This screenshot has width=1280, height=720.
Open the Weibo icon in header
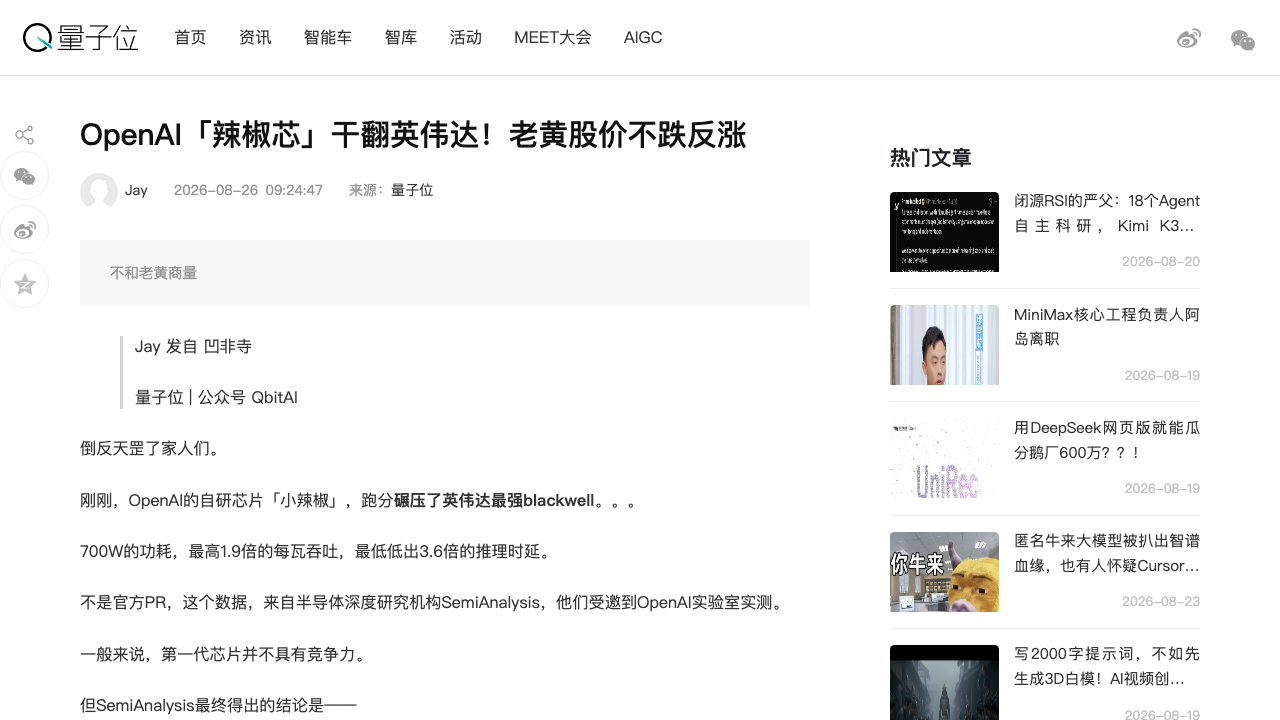(x=1188, y=39)
